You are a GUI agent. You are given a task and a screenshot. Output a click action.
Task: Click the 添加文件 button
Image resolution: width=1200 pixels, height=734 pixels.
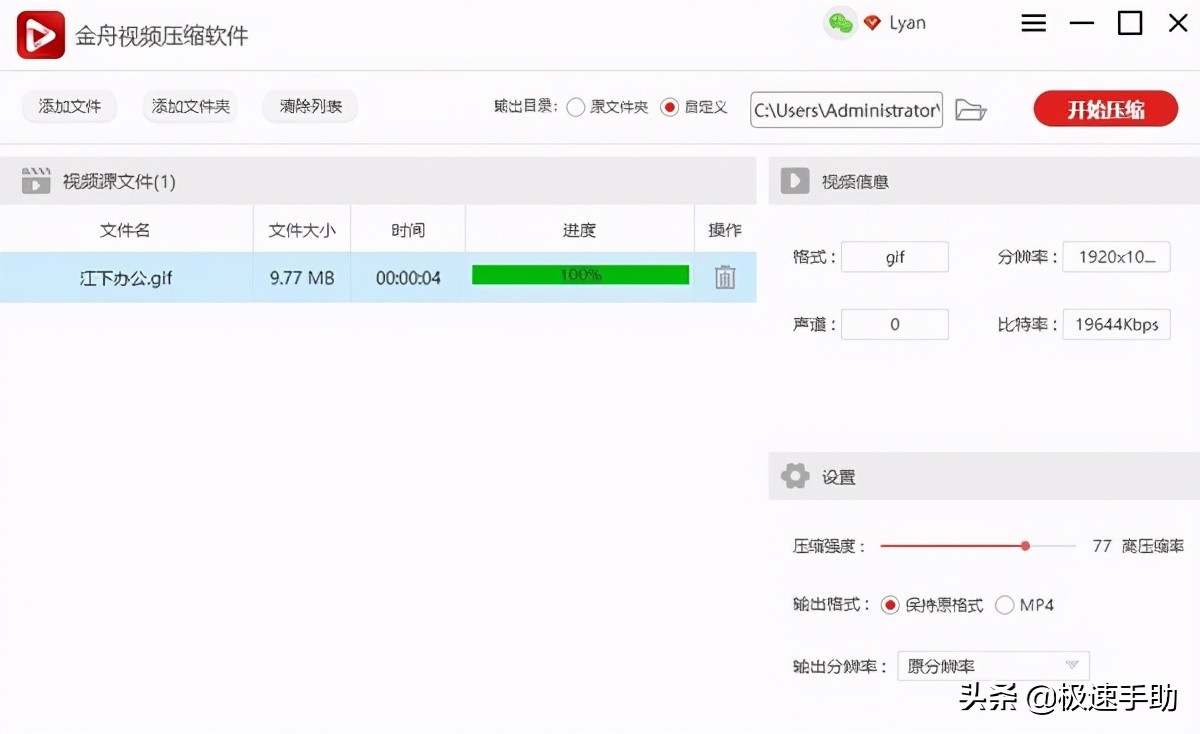point(68,106)
